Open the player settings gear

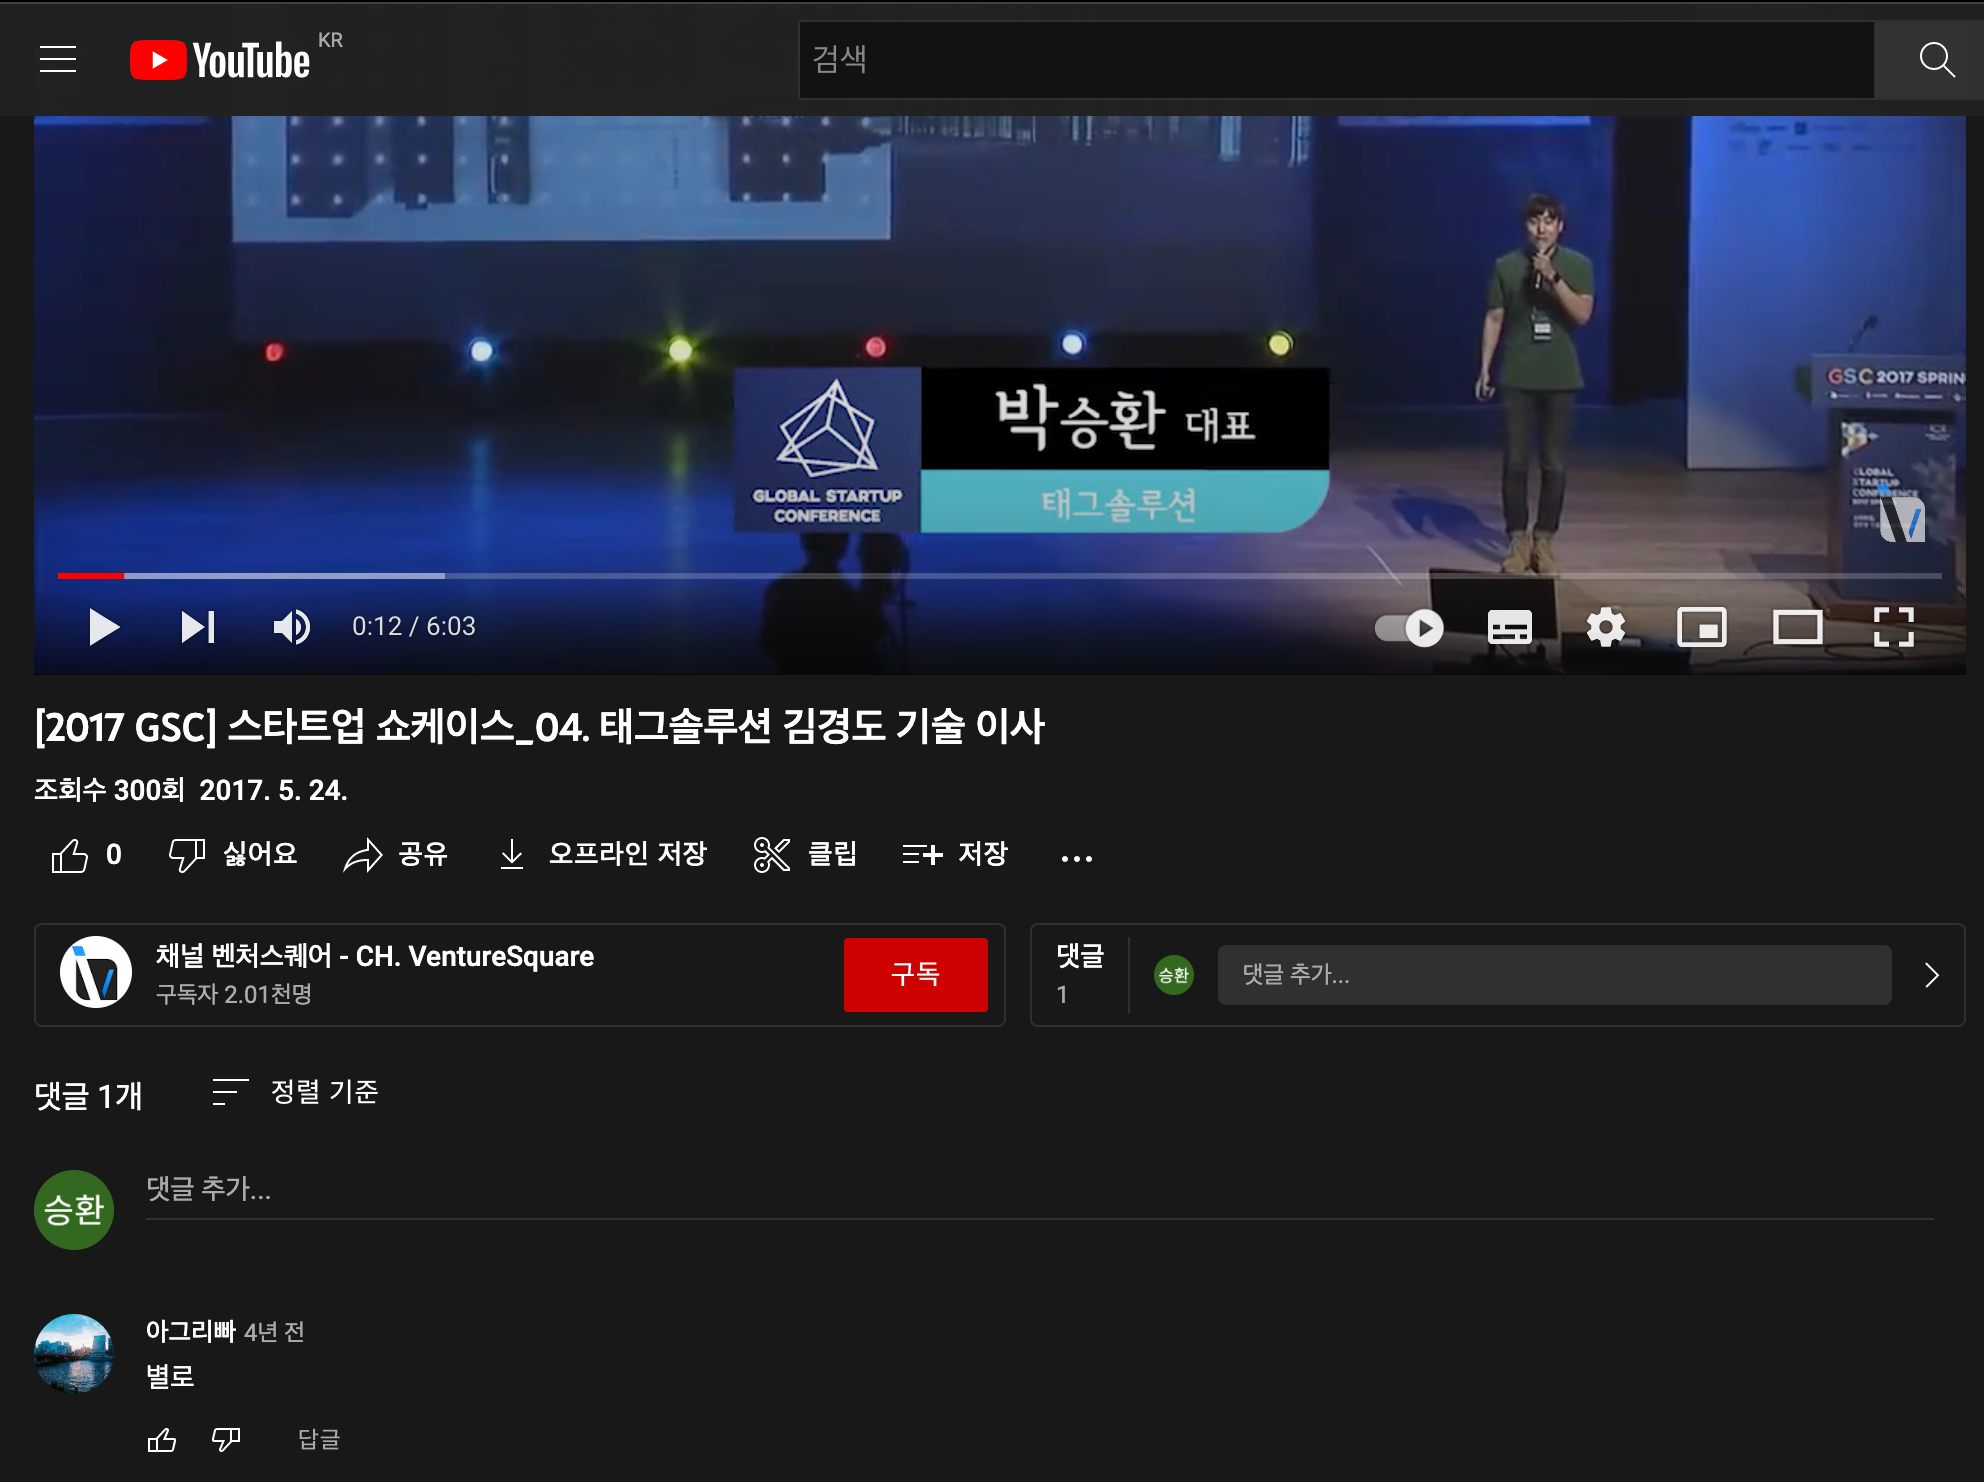1606,628
